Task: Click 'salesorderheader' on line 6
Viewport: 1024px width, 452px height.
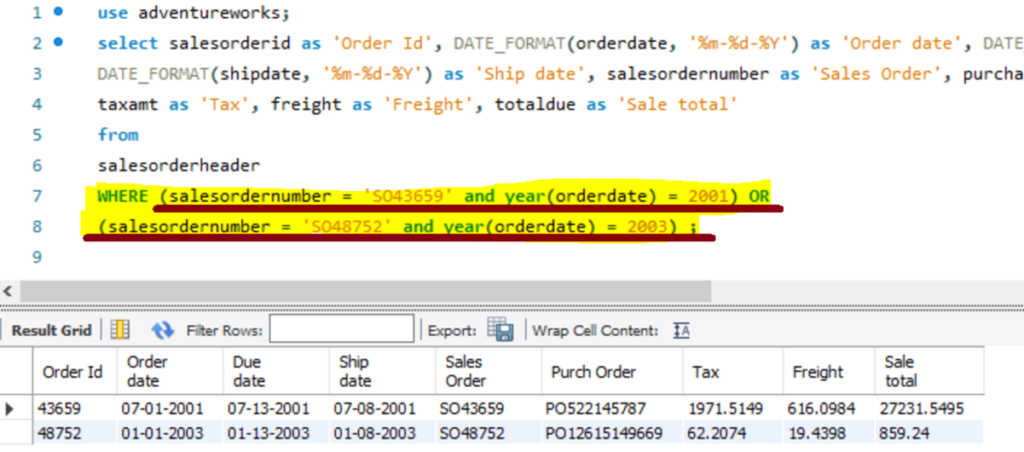Action: [179, 165]
